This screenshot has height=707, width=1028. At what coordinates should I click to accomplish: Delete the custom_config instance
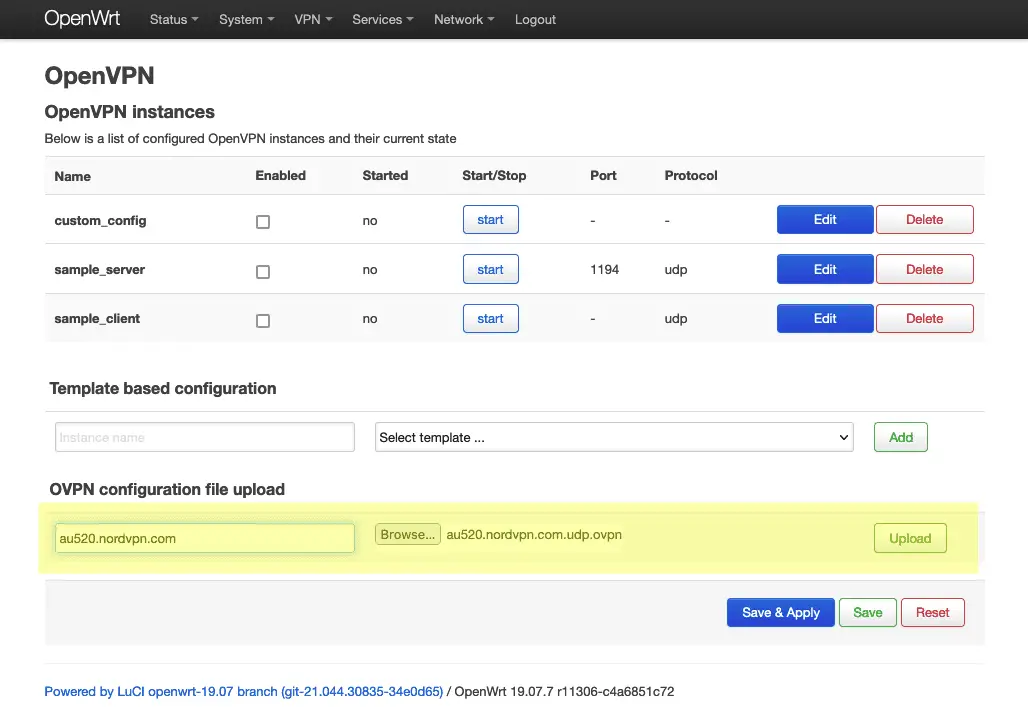click(x=924, y=220)
